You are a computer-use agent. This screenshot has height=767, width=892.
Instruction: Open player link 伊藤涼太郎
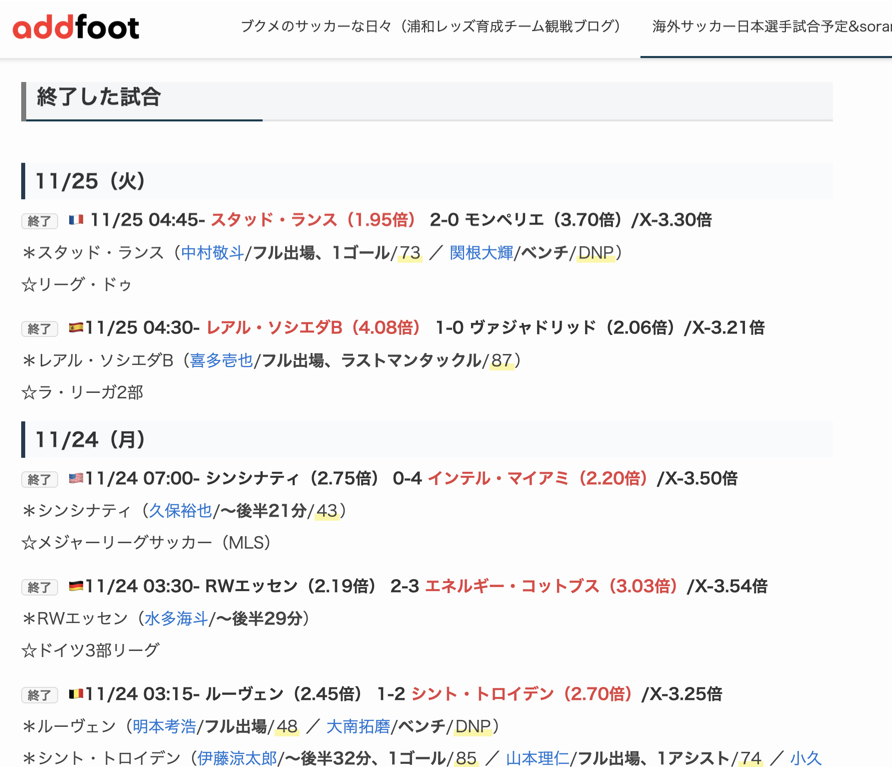(237, 759)
